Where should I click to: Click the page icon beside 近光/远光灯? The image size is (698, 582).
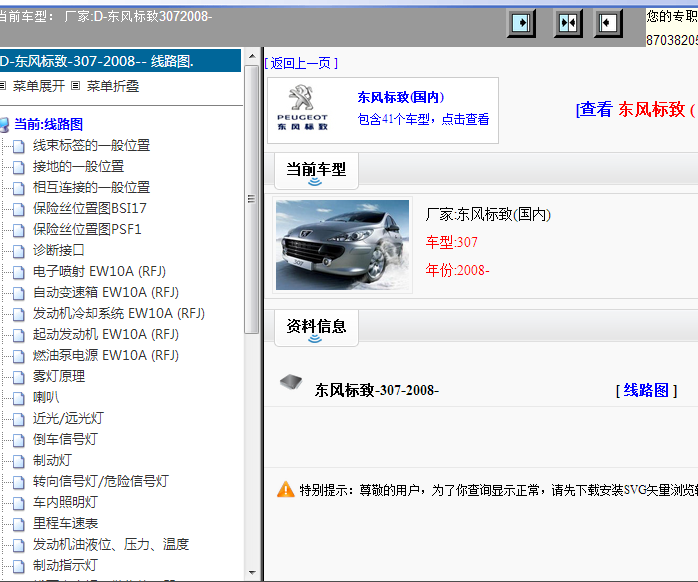[18, 419]
